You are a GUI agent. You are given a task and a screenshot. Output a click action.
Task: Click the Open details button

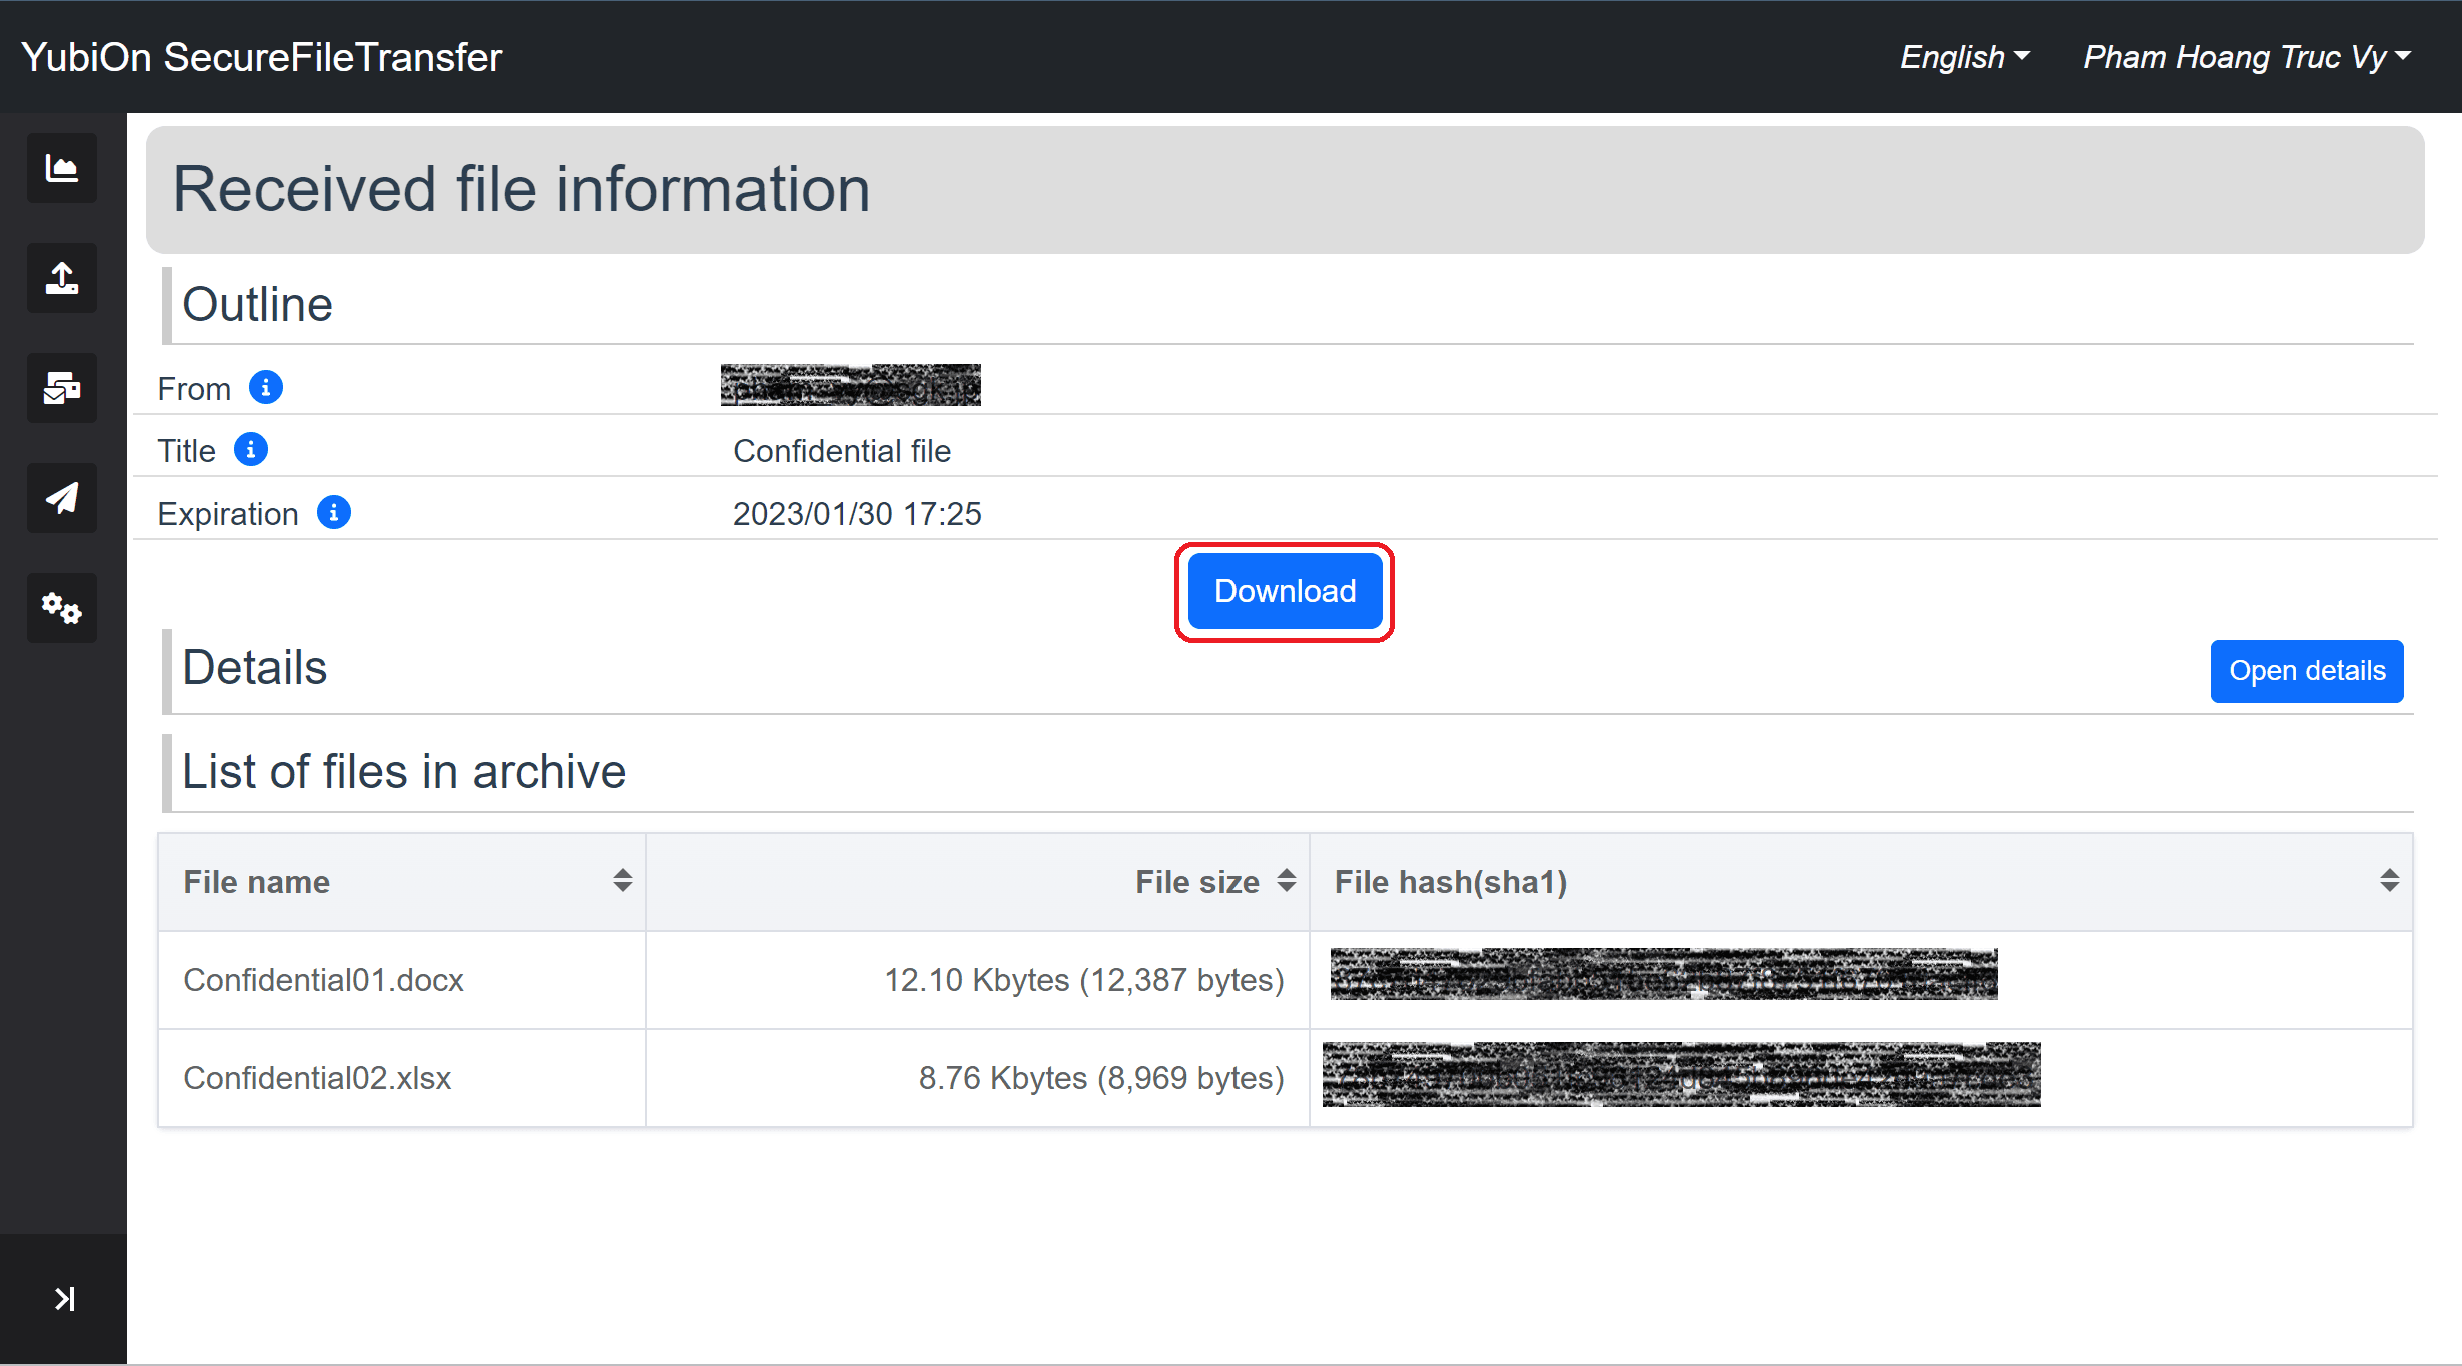2307,671
